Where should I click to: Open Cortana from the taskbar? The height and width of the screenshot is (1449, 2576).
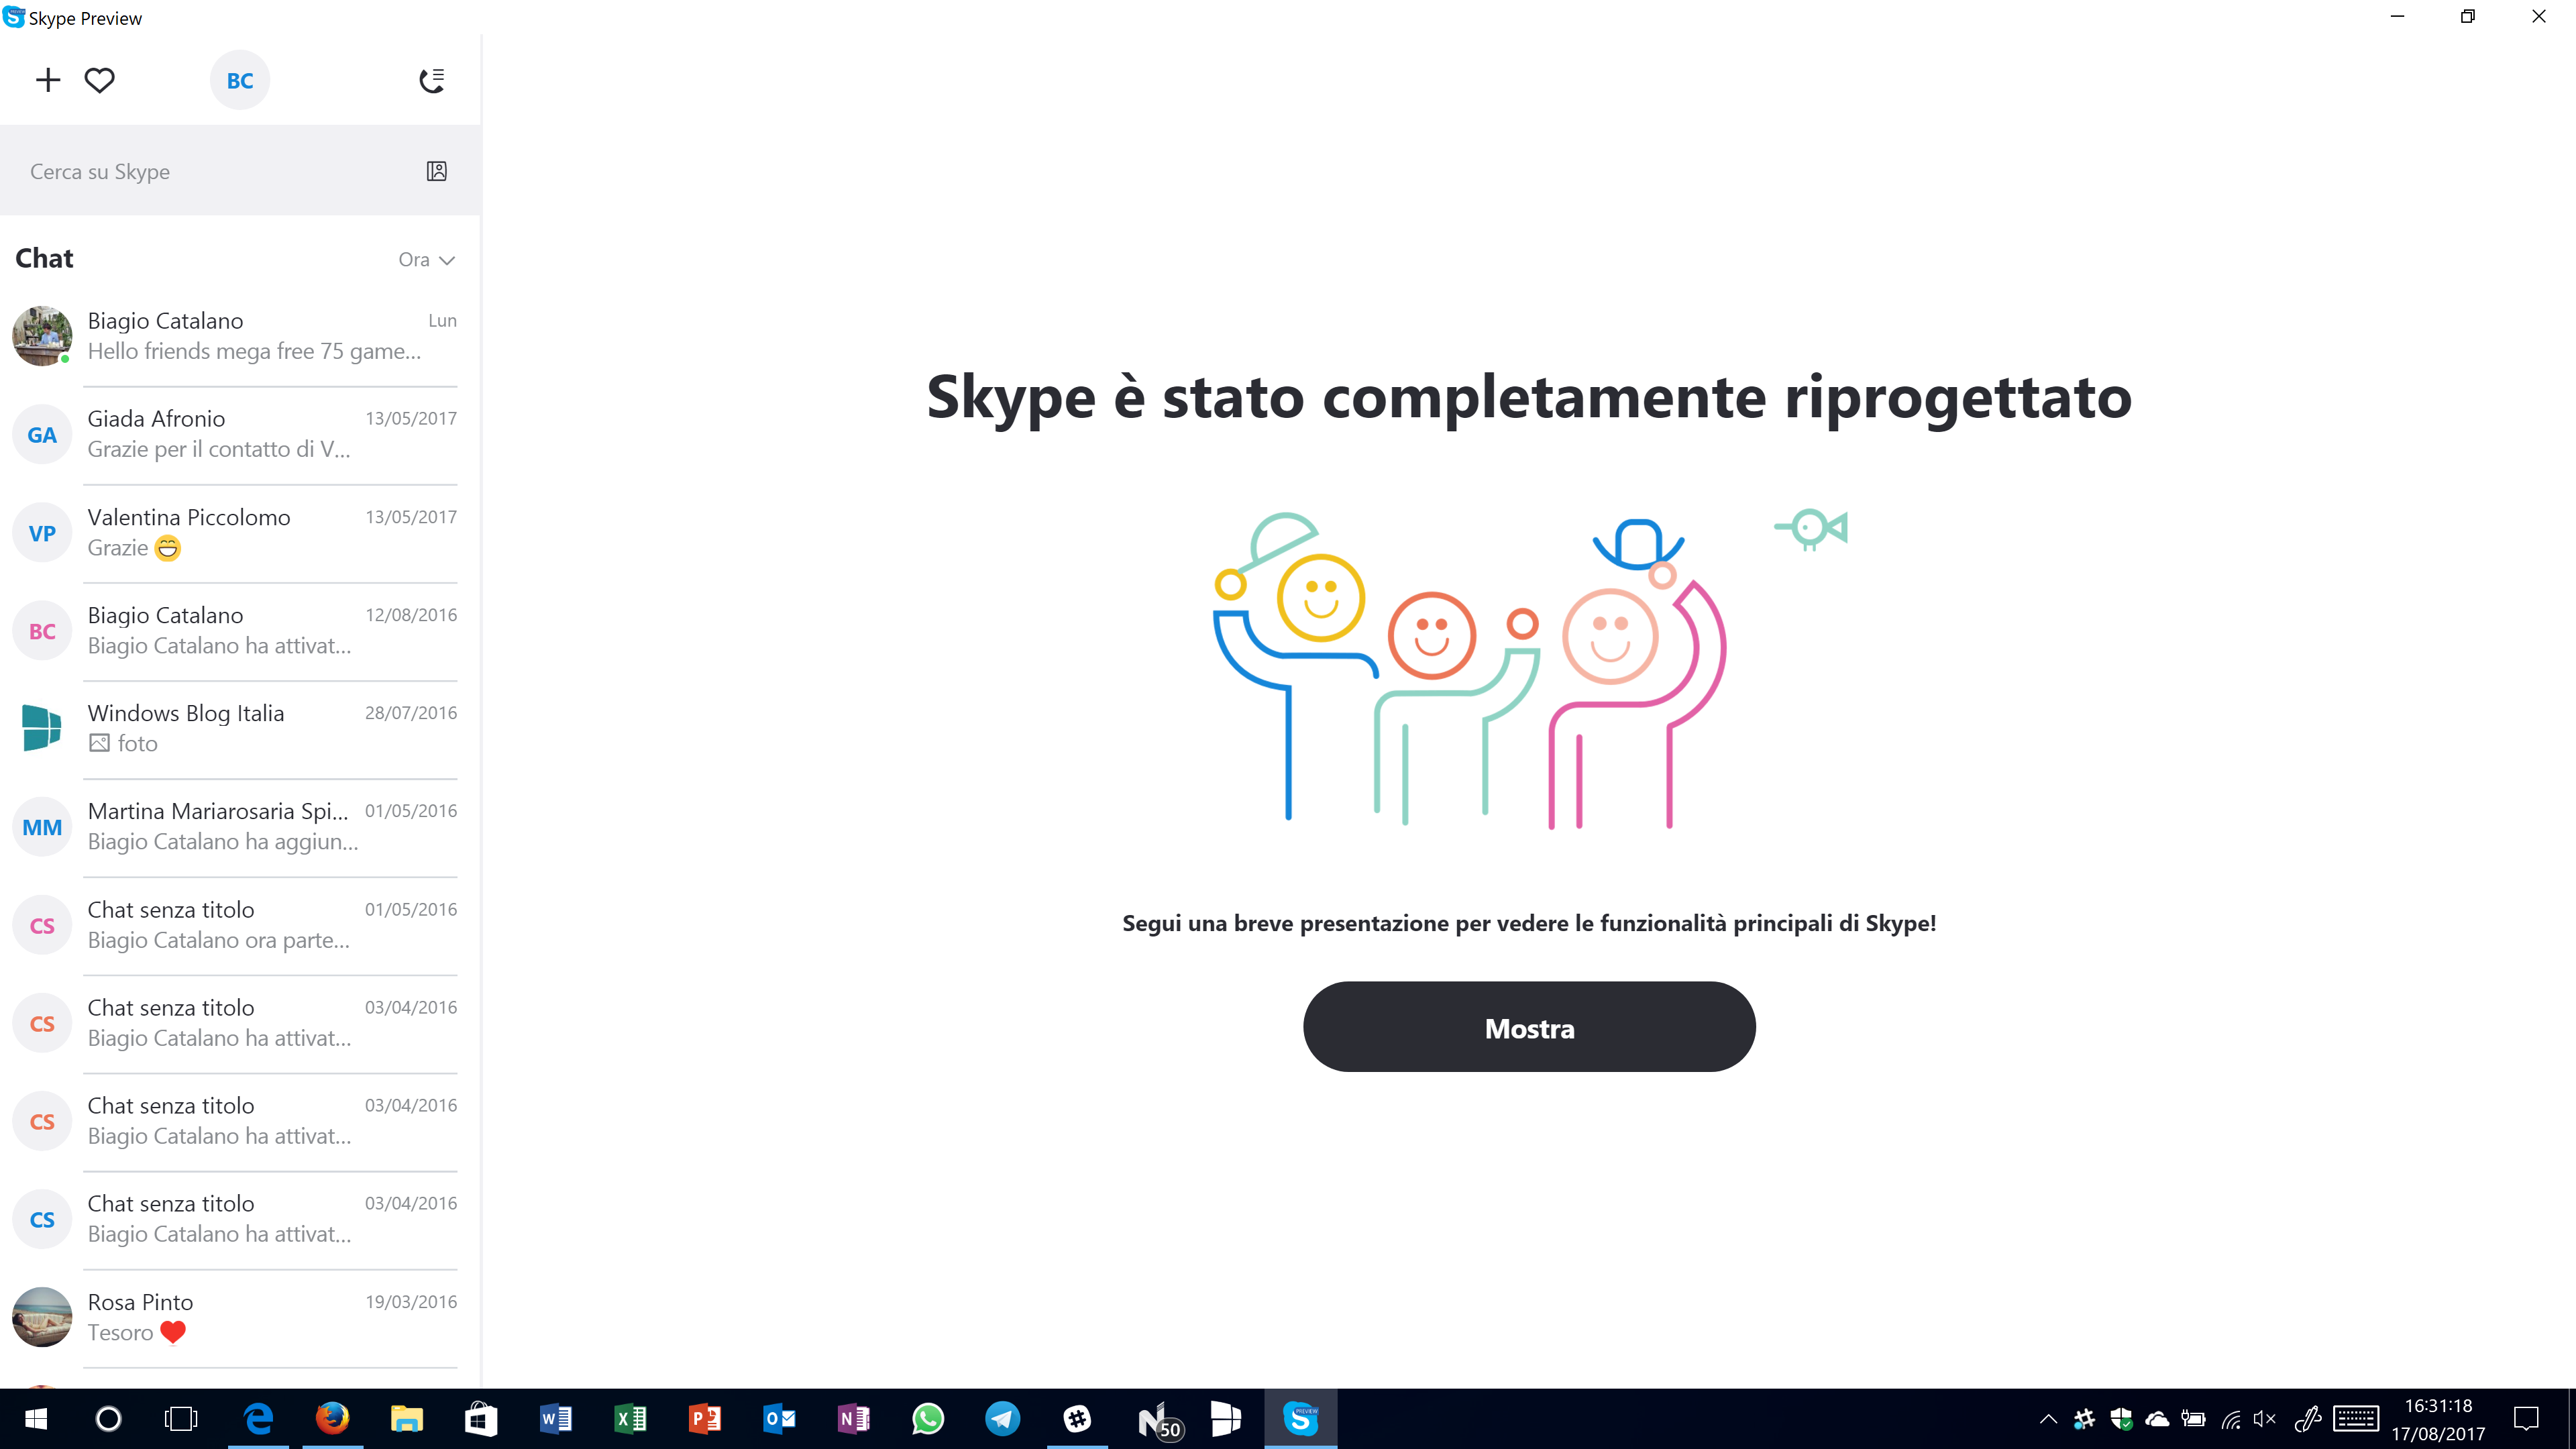click(108, 1418)
